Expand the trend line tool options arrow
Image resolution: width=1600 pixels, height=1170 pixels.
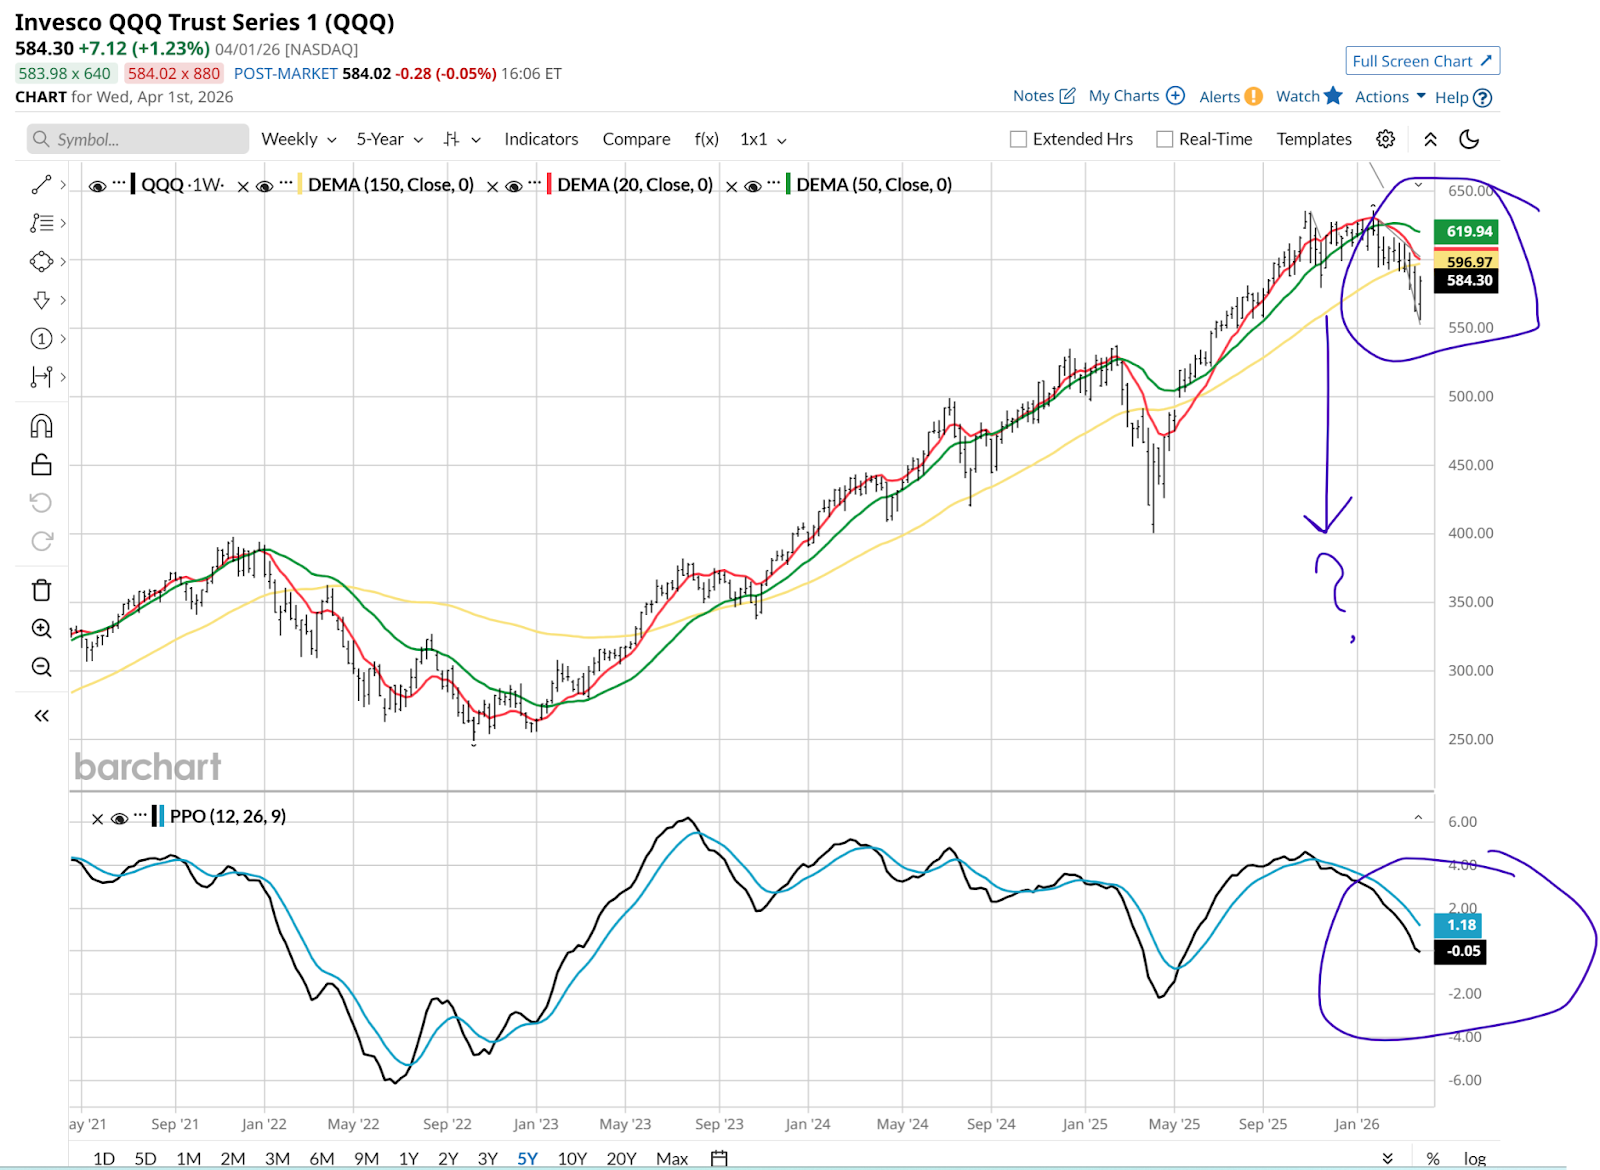63,185
